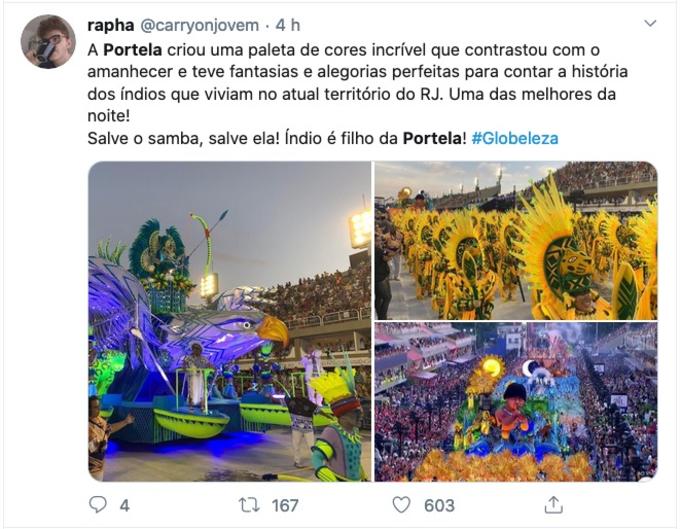680x529 pixels.
Task: Click the retweet count 167
Action: [x=285, y=506]
